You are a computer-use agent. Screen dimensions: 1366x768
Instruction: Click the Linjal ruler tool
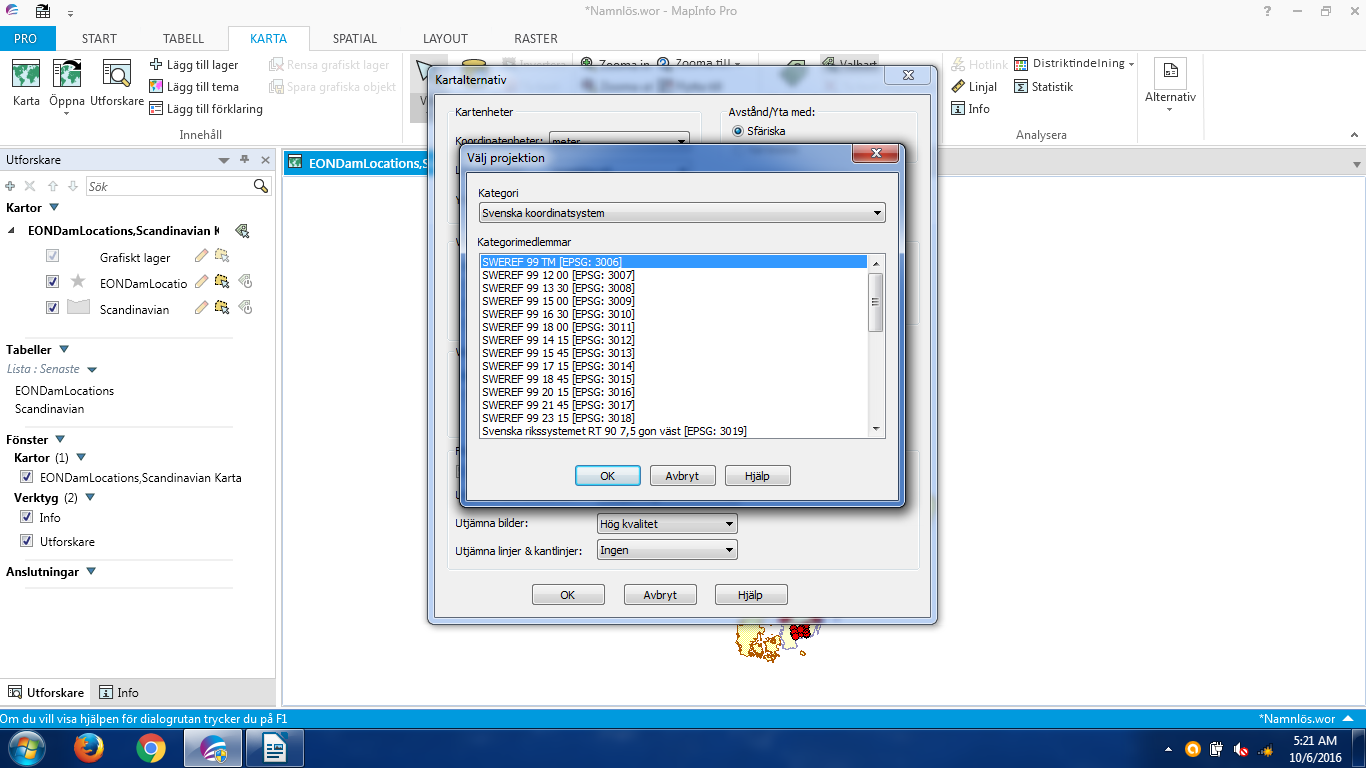[x=974, y=87]
